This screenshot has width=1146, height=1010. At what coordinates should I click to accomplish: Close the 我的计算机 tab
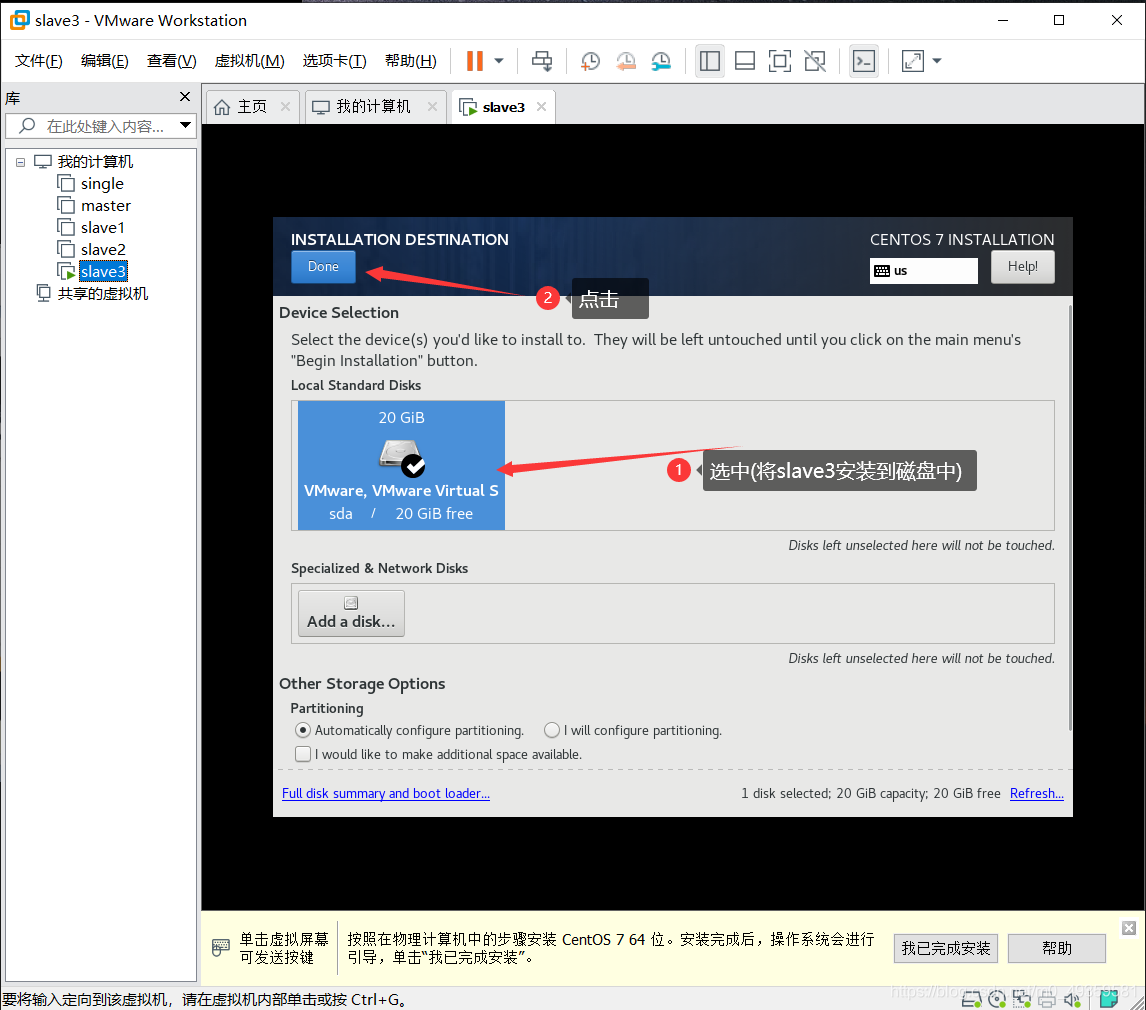pos(432,107)
